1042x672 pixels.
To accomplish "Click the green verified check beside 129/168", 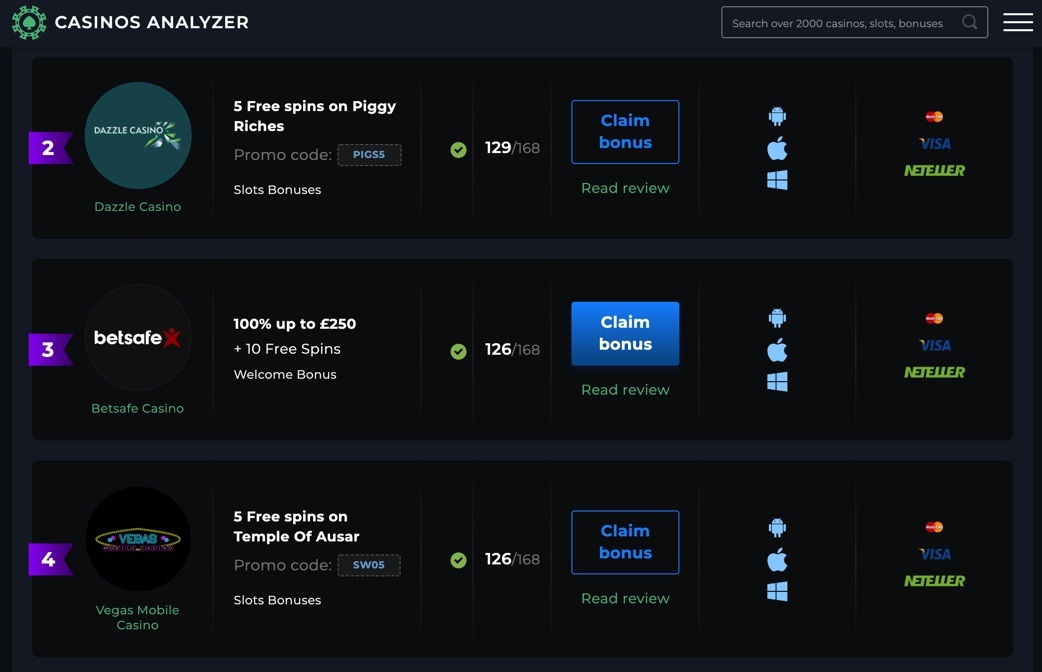I will point(459,150).
